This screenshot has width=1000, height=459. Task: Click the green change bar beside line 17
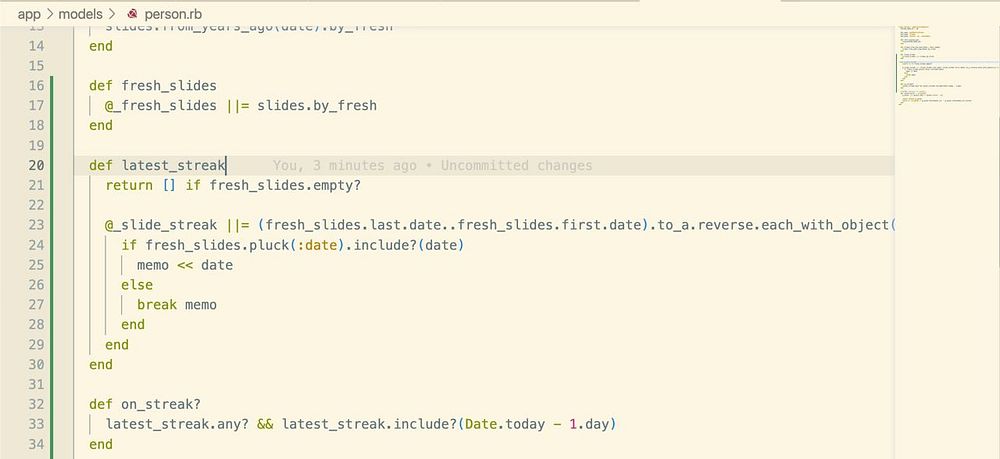coord(52,106)
